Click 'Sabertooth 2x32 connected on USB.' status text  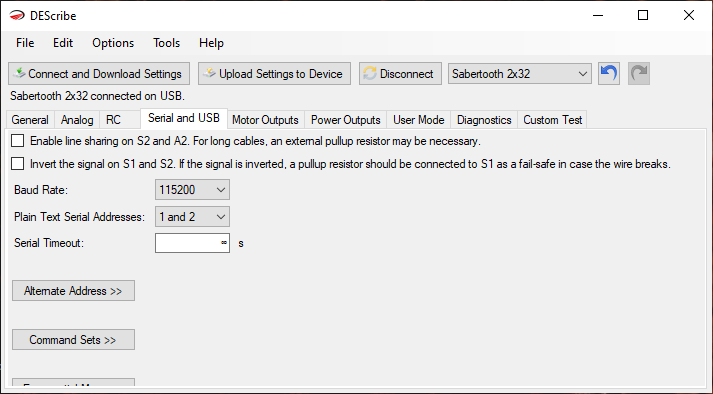tap(97, 96)
